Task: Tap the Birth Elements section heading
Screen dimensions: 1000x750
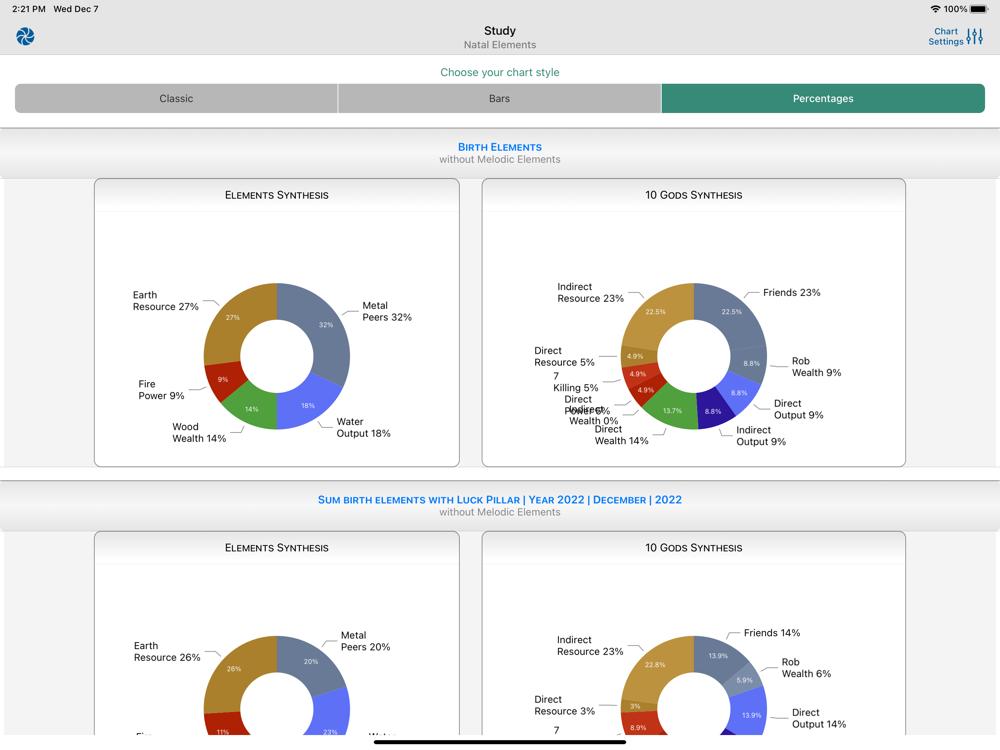Action: click(x=500, y=147)
